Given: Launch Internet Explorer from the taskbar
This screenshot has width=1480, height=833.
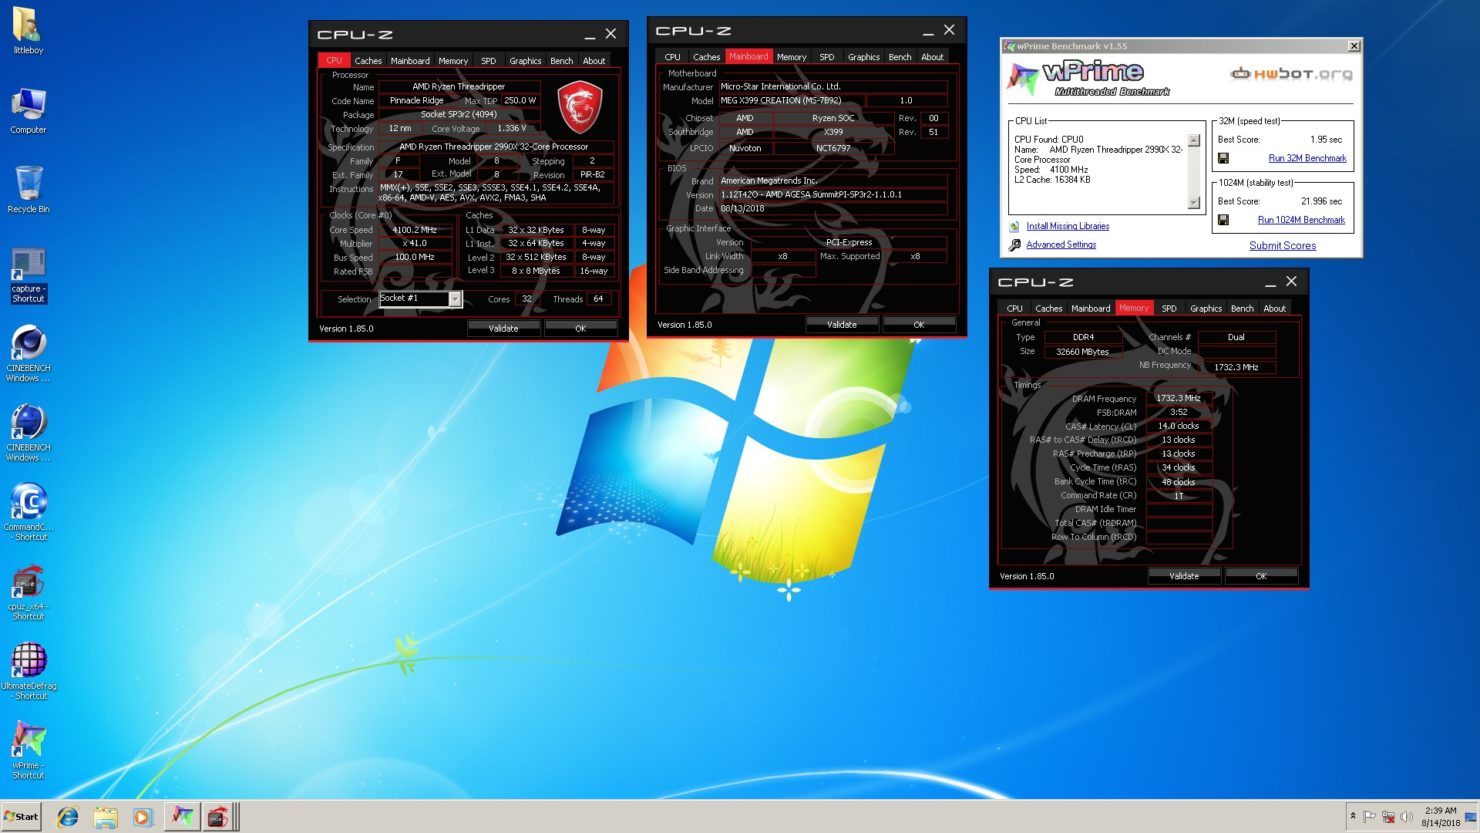Looking at the screenshot, I should (68, 817).
